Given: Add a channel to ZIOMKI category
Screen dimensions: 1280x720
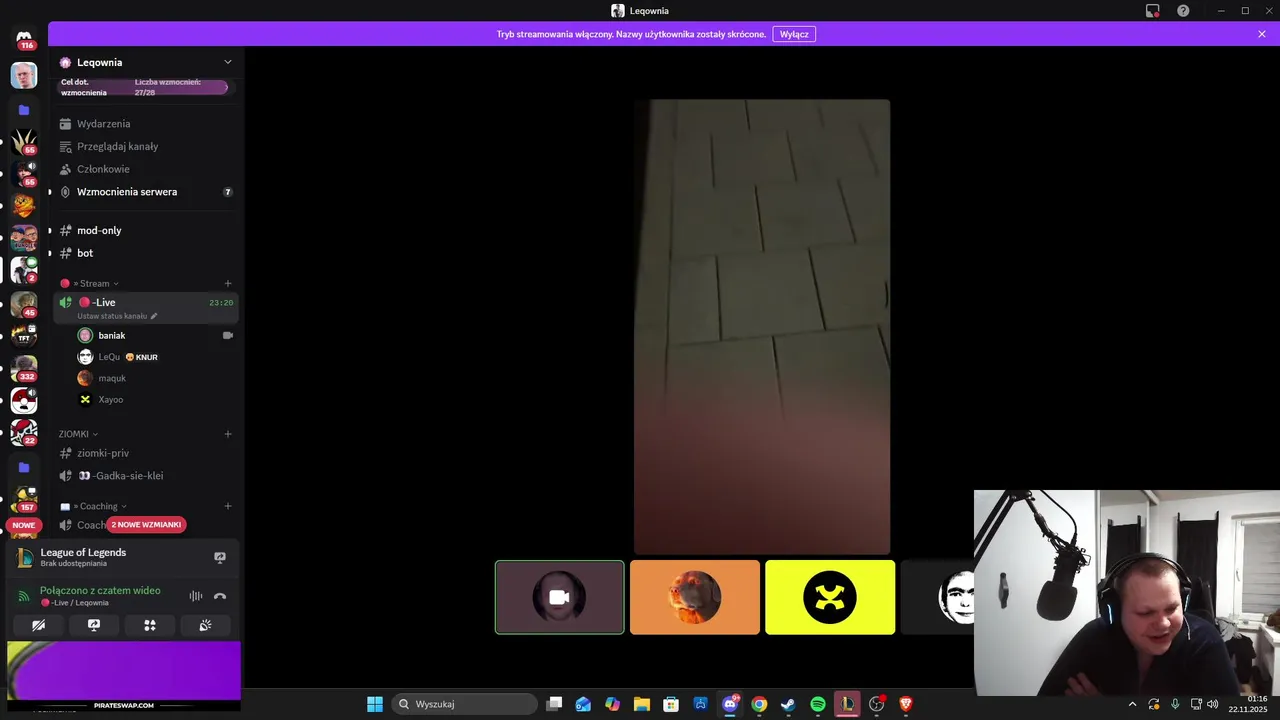Looking at the screenshot, I should click(x=228, y=434).
